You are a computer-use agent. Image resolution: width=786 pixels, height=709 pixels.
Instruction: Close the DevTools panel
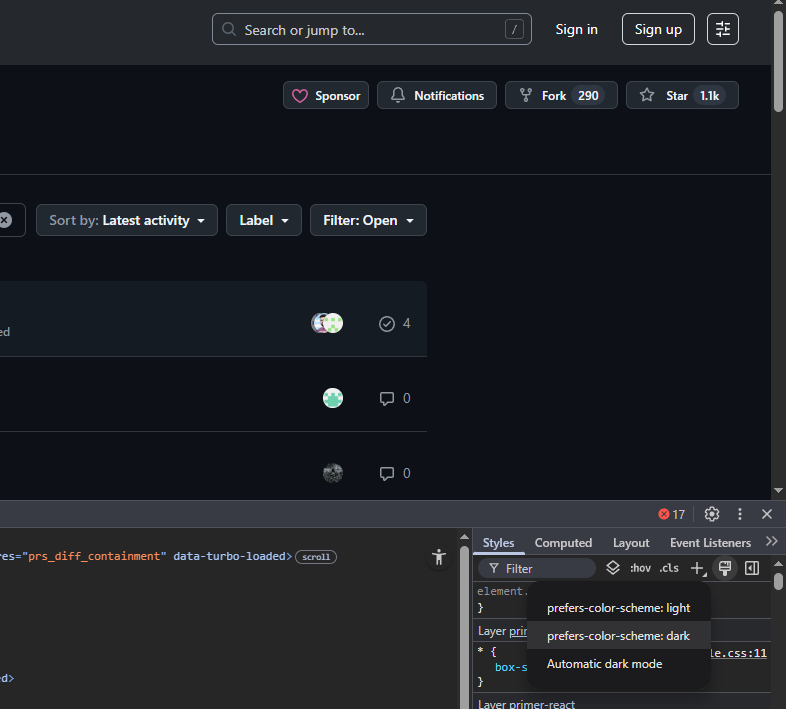[x=766, y=514]
